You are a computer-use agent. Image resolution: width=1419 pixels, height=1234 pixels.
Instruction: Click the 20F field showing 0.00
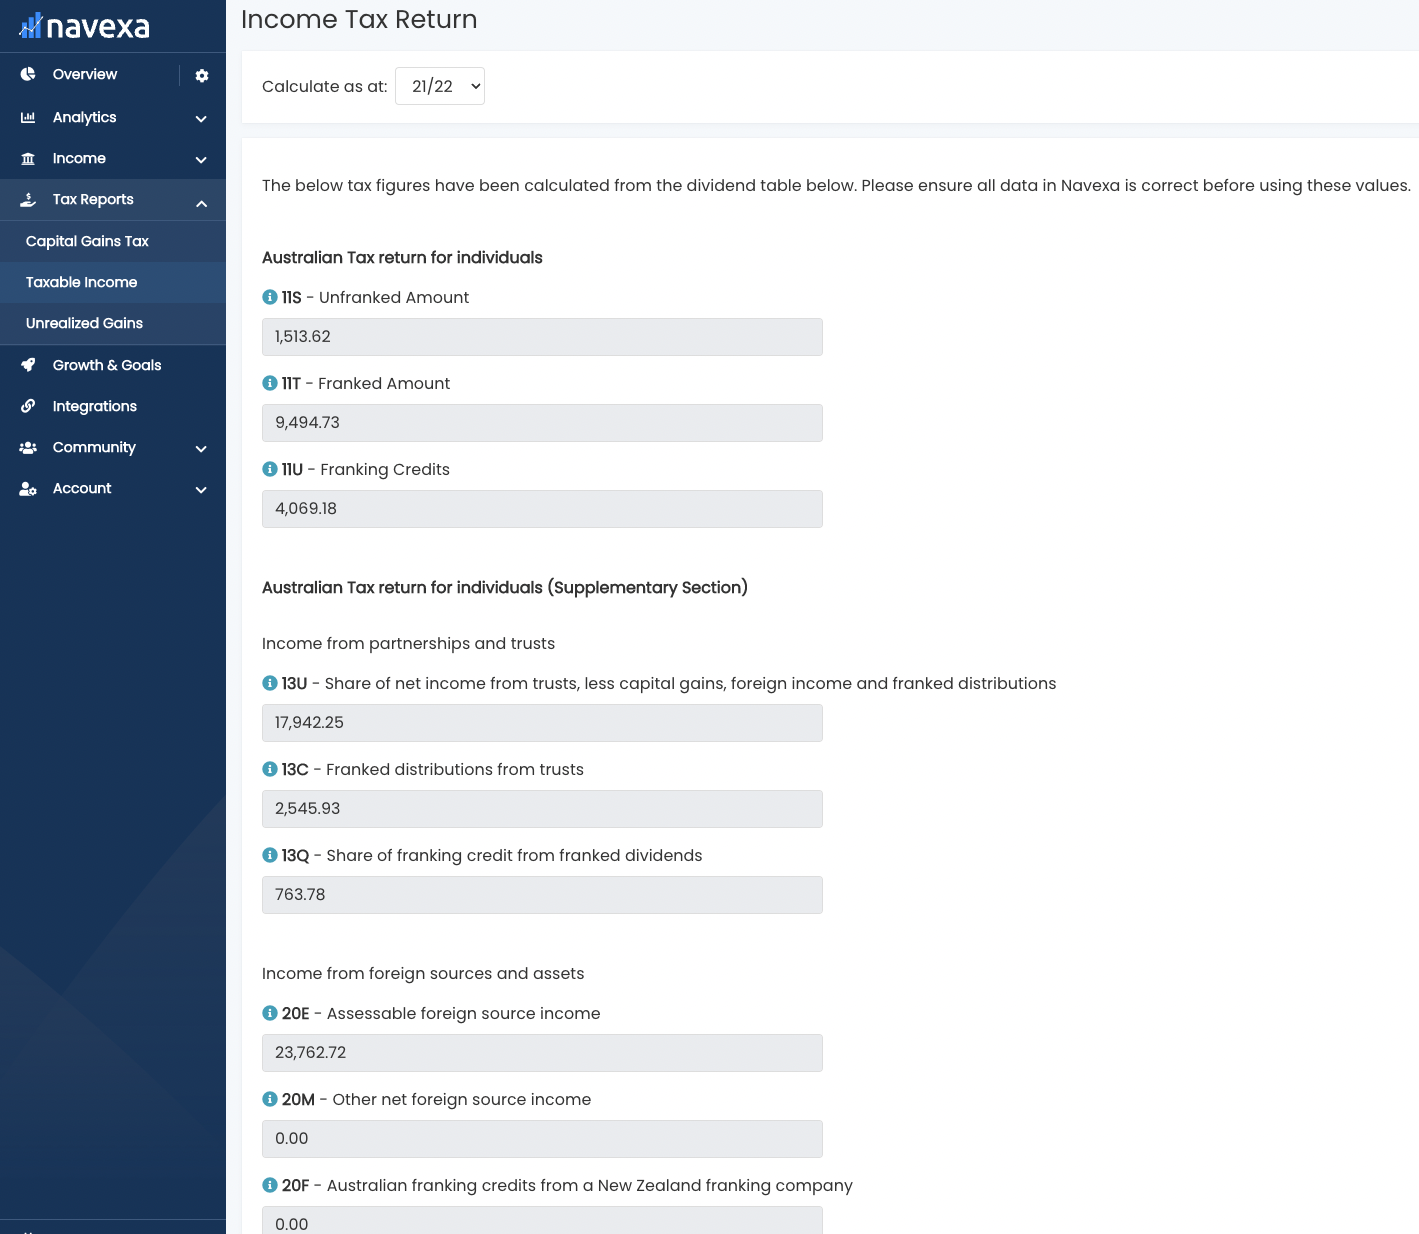542,1221
